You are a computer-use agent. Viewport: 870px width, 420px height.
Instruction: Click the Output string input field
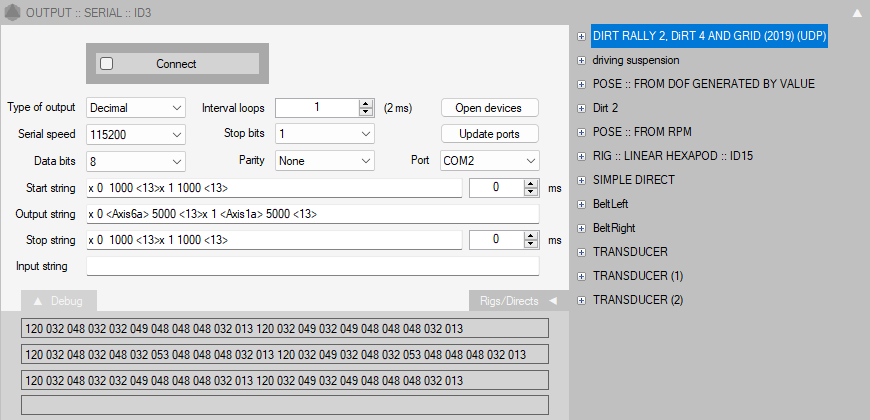click(x=313, y=214)
